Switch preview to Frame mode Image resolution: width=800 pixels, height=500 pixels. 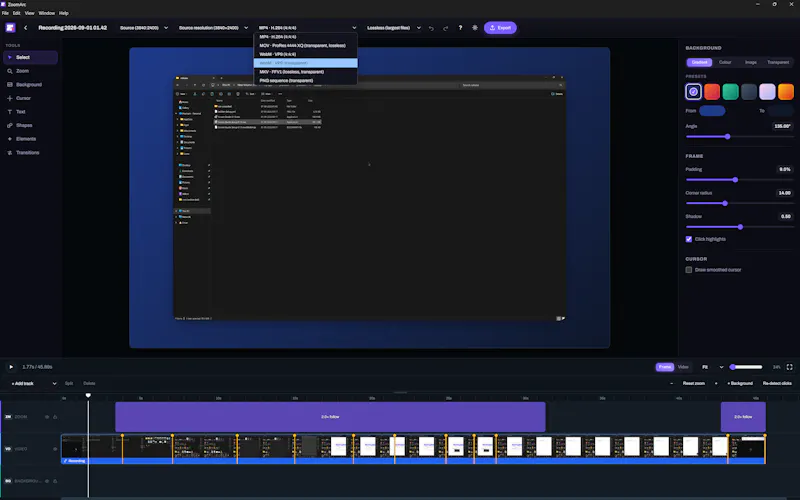(x=665, y=367)
